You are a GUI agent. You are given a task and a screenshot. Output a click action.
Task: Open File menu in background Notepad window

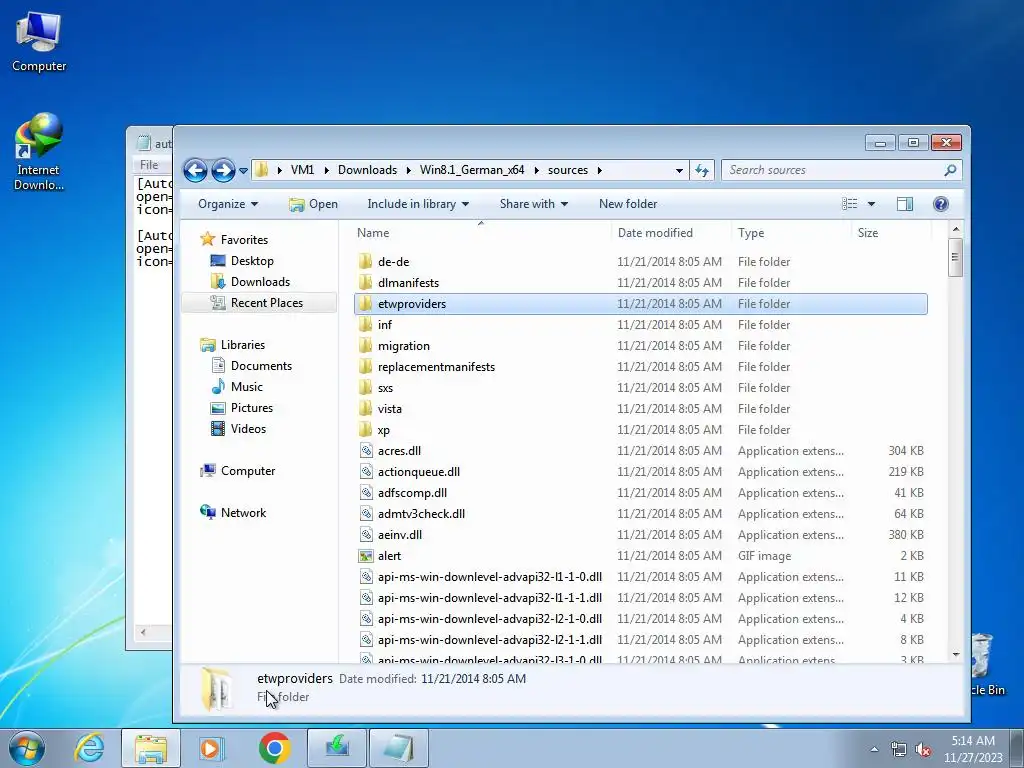click(x=149, y=165)
